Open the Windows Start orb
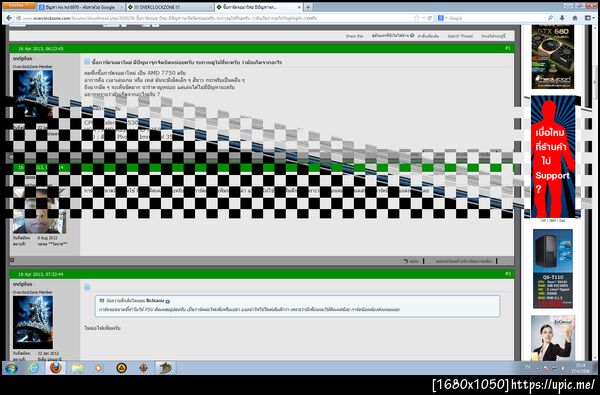 [x=11, y=368]
